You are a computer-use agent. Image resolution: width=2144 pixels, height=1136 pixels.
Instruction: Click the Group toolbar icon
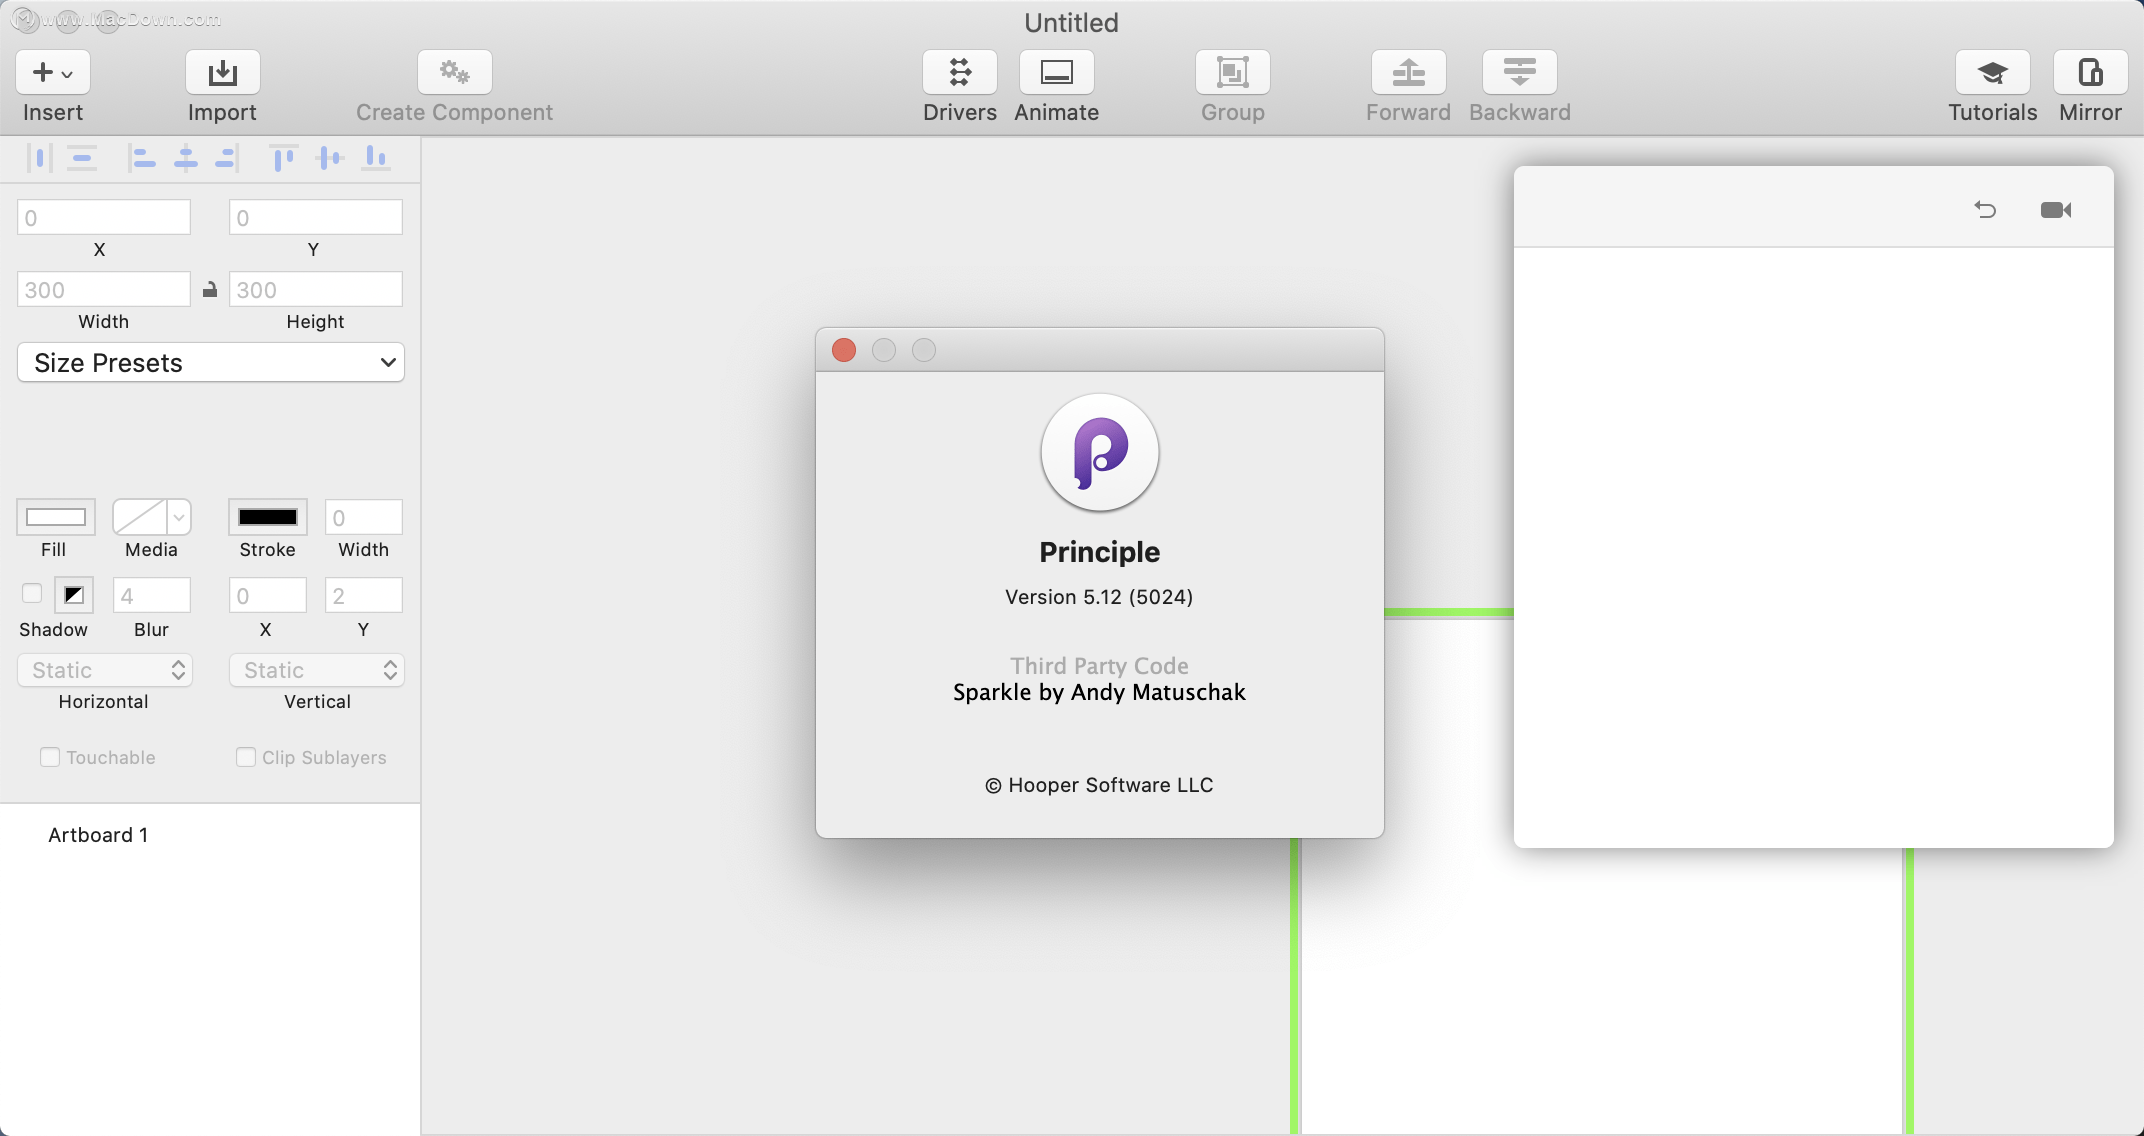click(x=1233, y=72)
